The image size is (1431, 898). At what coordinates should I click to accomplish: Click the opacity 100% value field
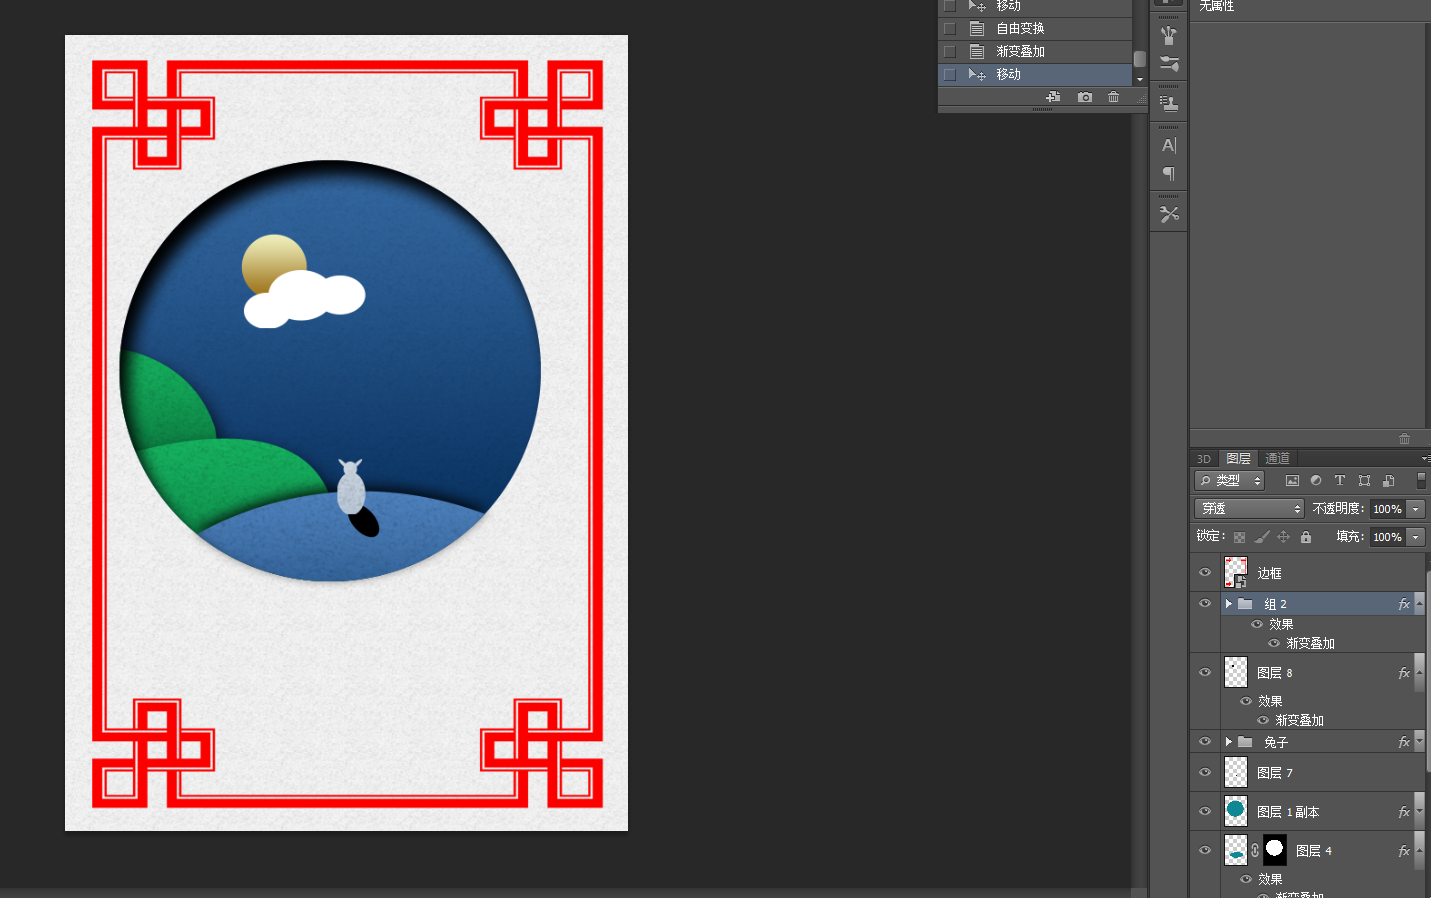[x=1387, y=509]
